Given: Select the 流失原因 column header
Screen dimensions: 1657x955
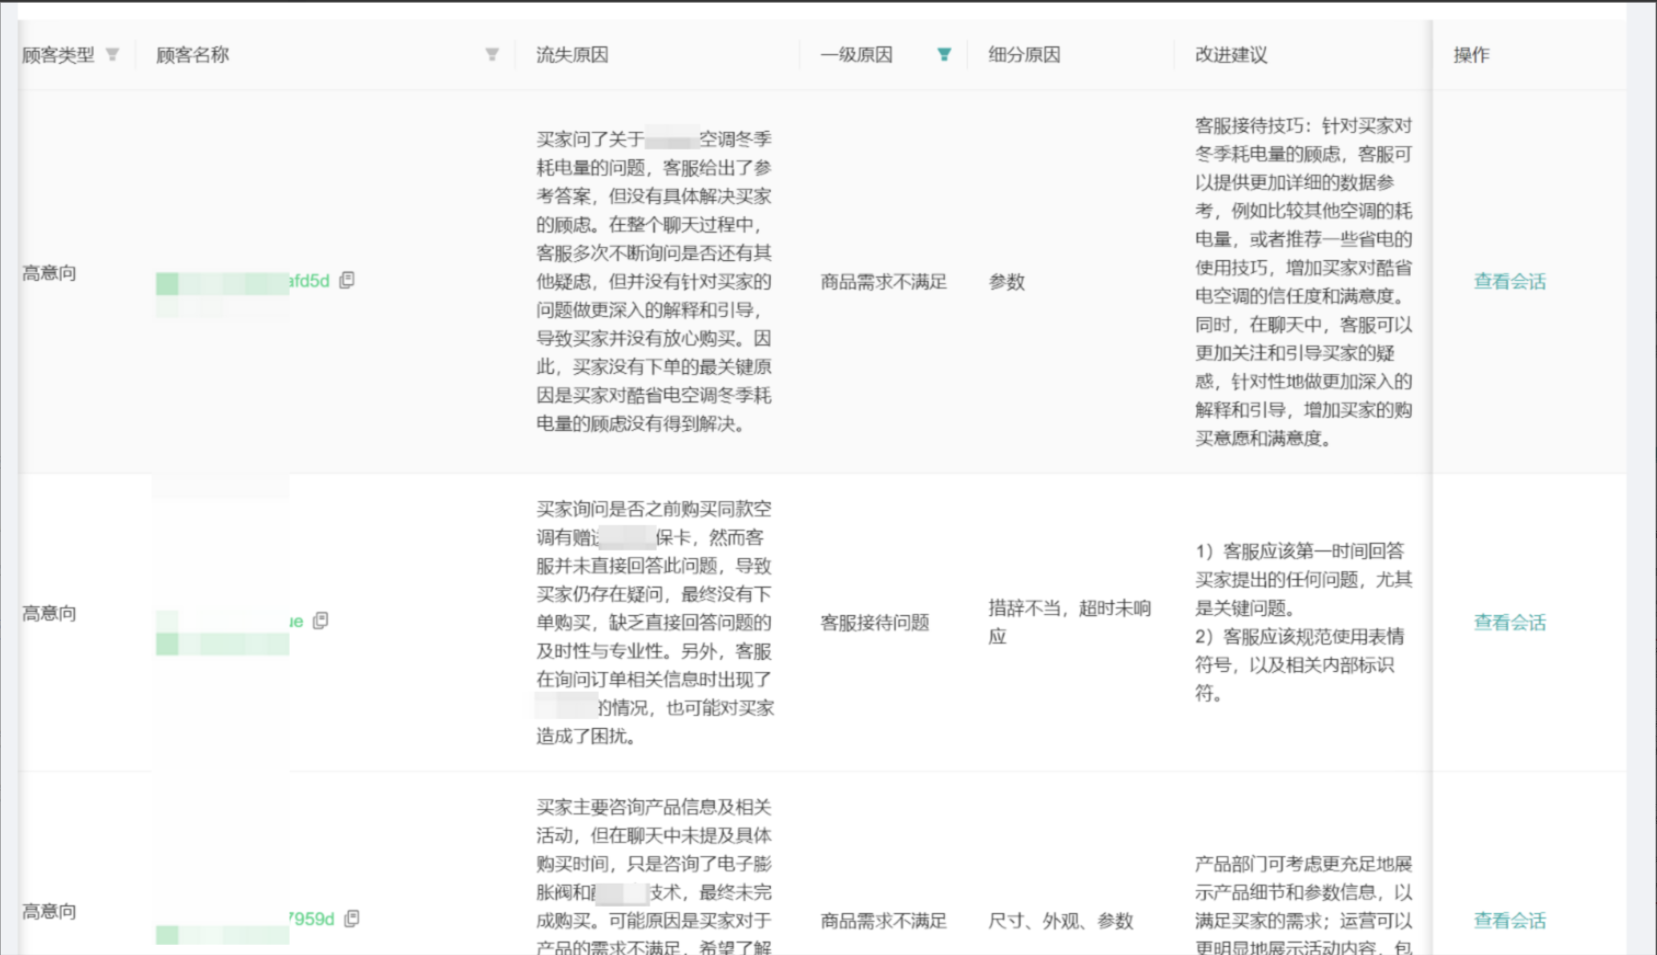Looking at the screenshot, I should (572, 55).
